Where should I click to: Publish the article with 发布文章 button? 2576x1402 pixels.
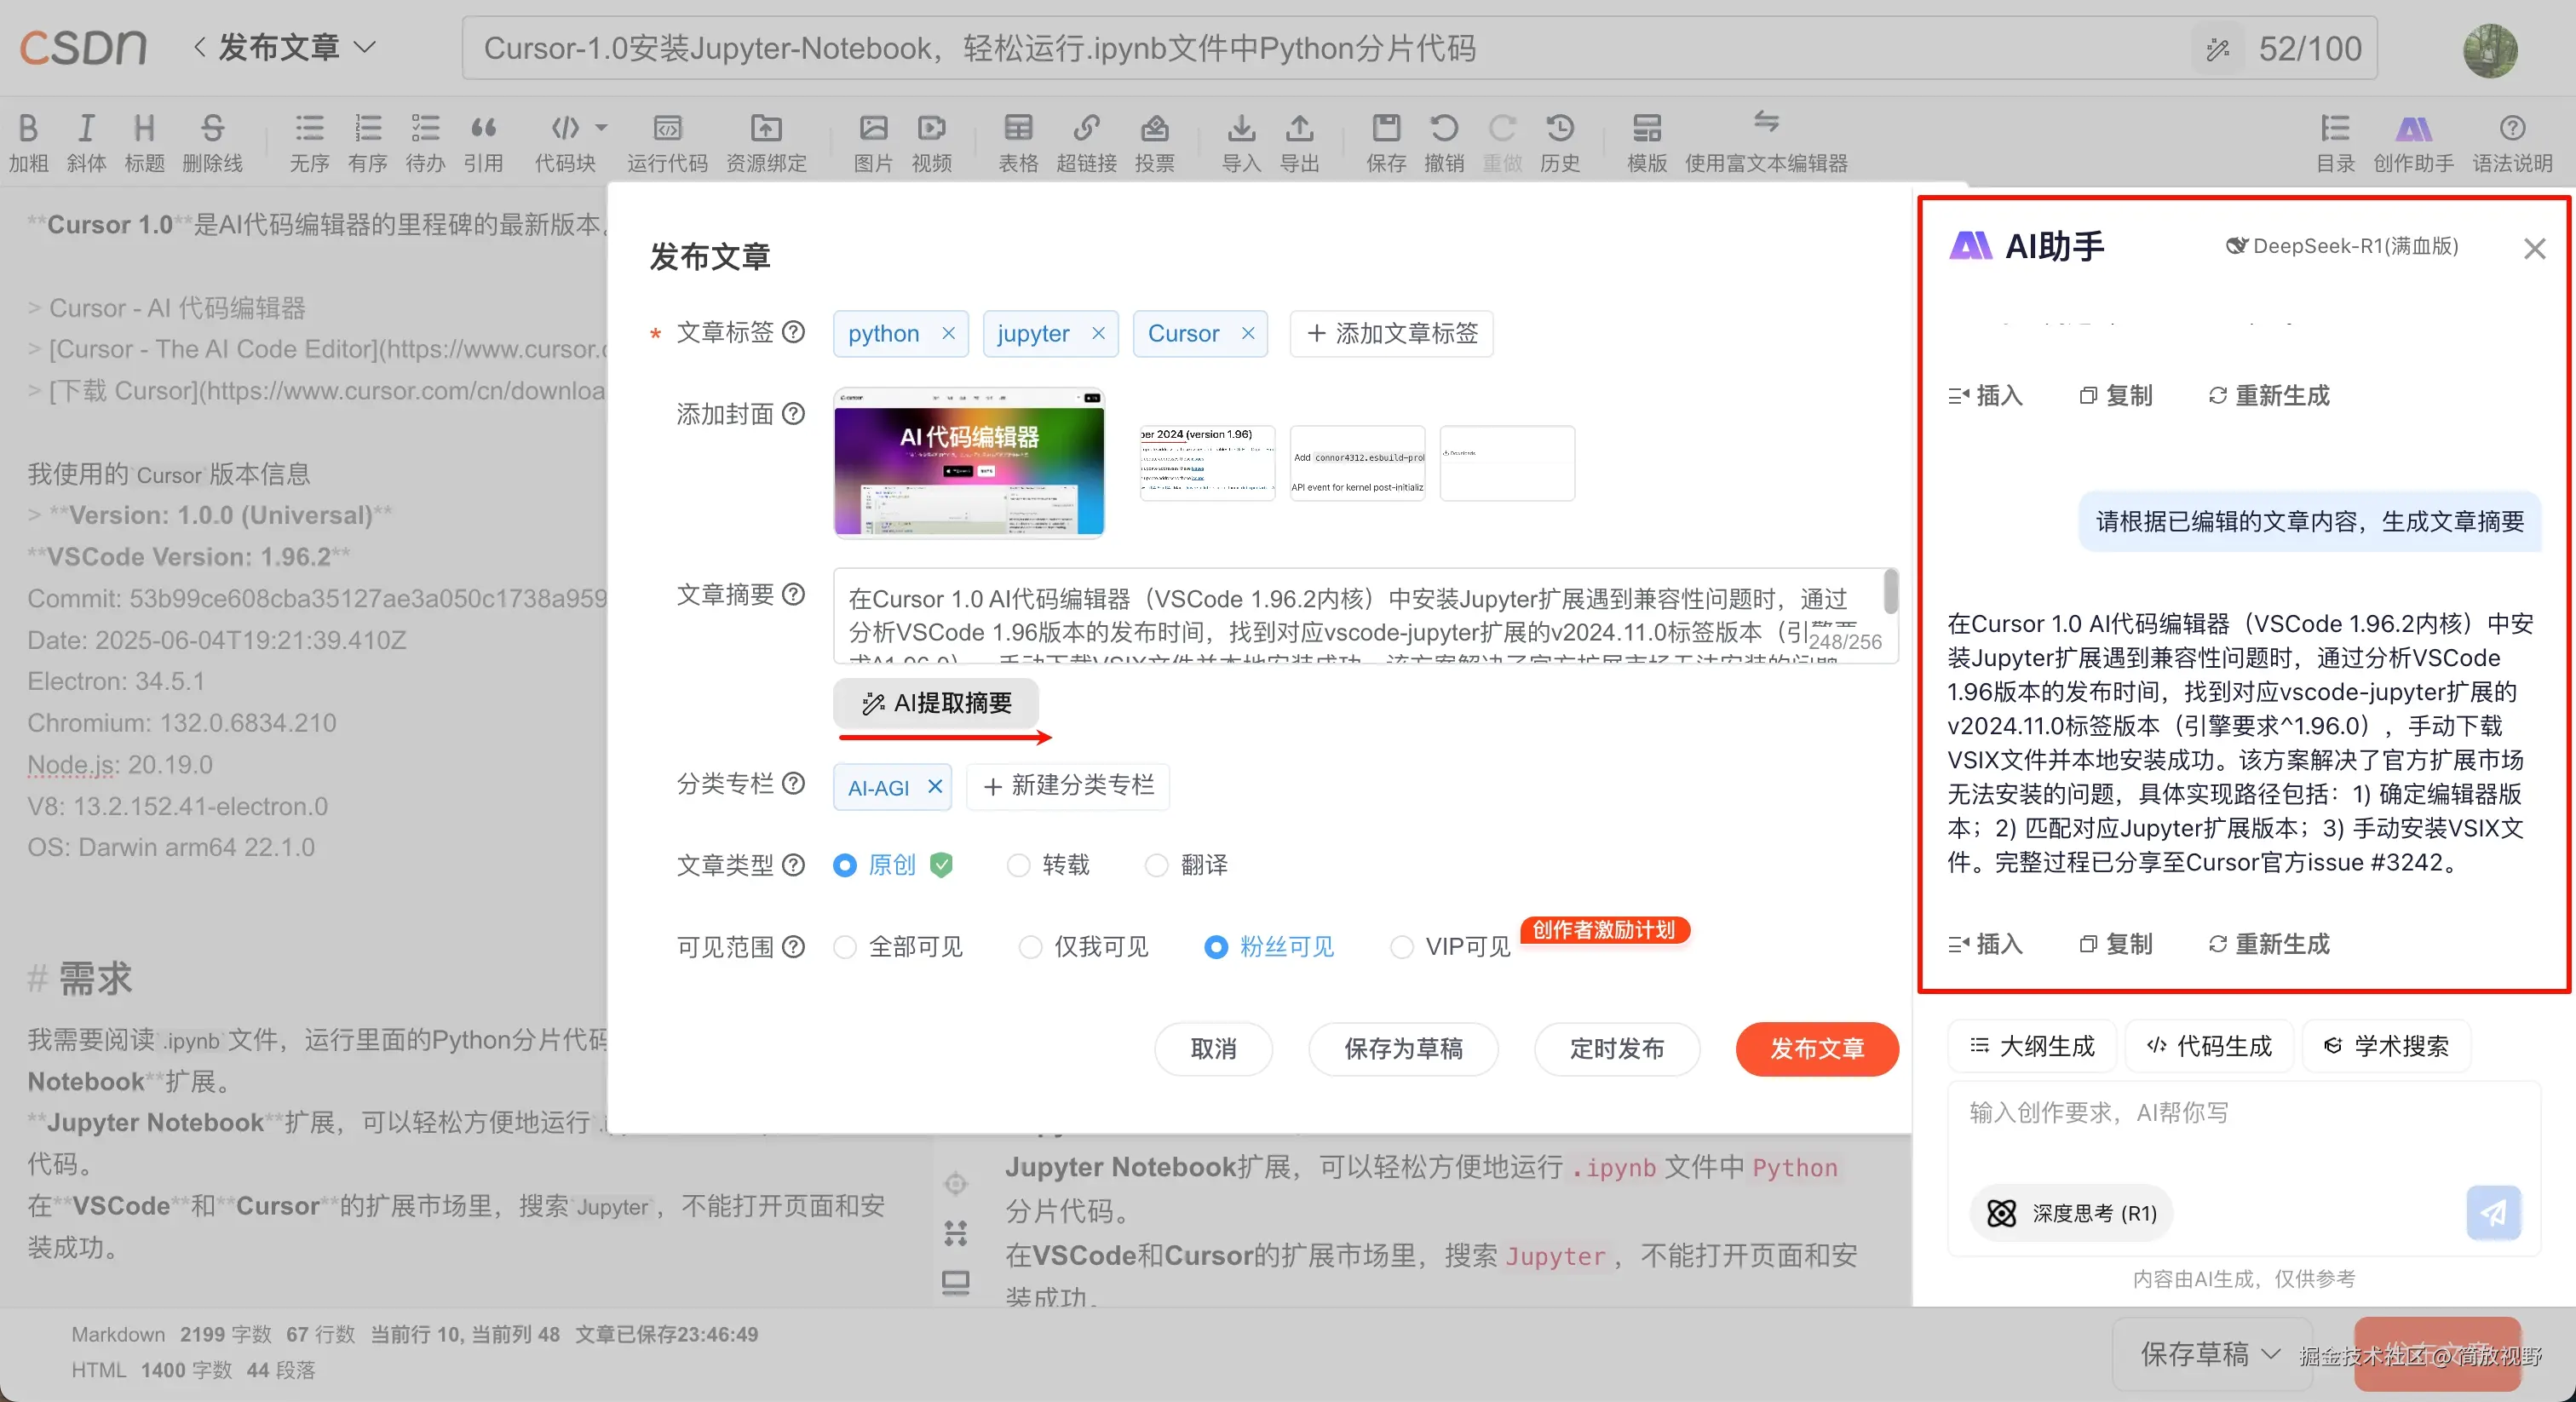pos(1817,1049)
